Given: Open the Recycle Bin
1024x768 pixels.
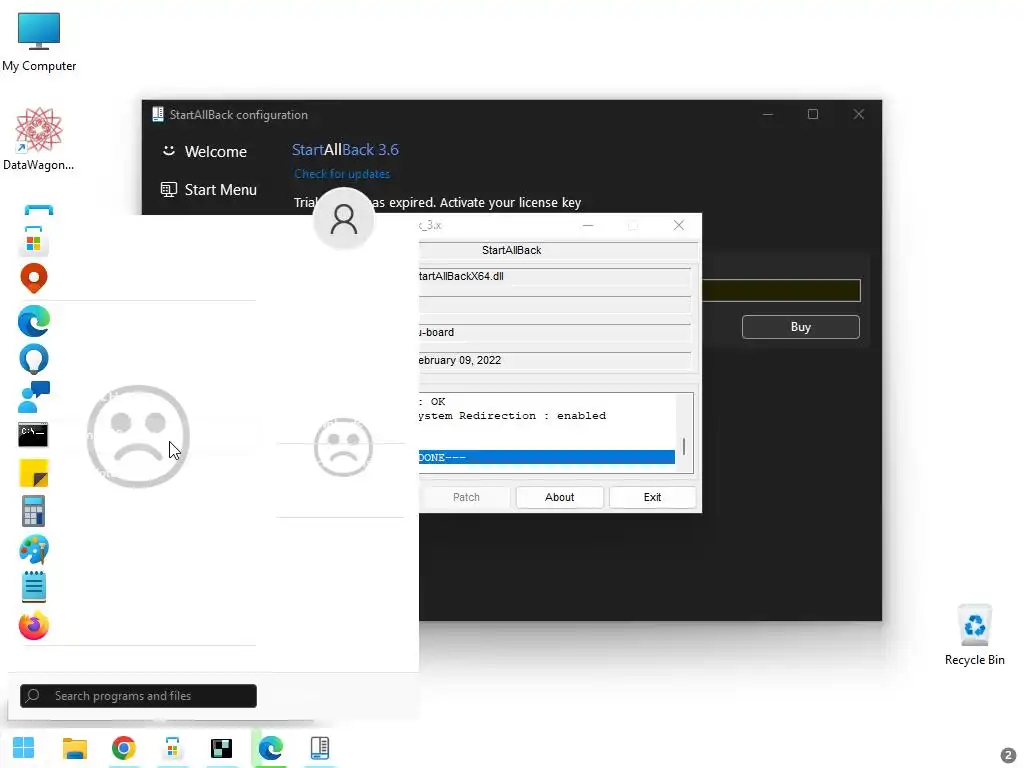Looking at the screenshot, I should [x=974, y=634].
